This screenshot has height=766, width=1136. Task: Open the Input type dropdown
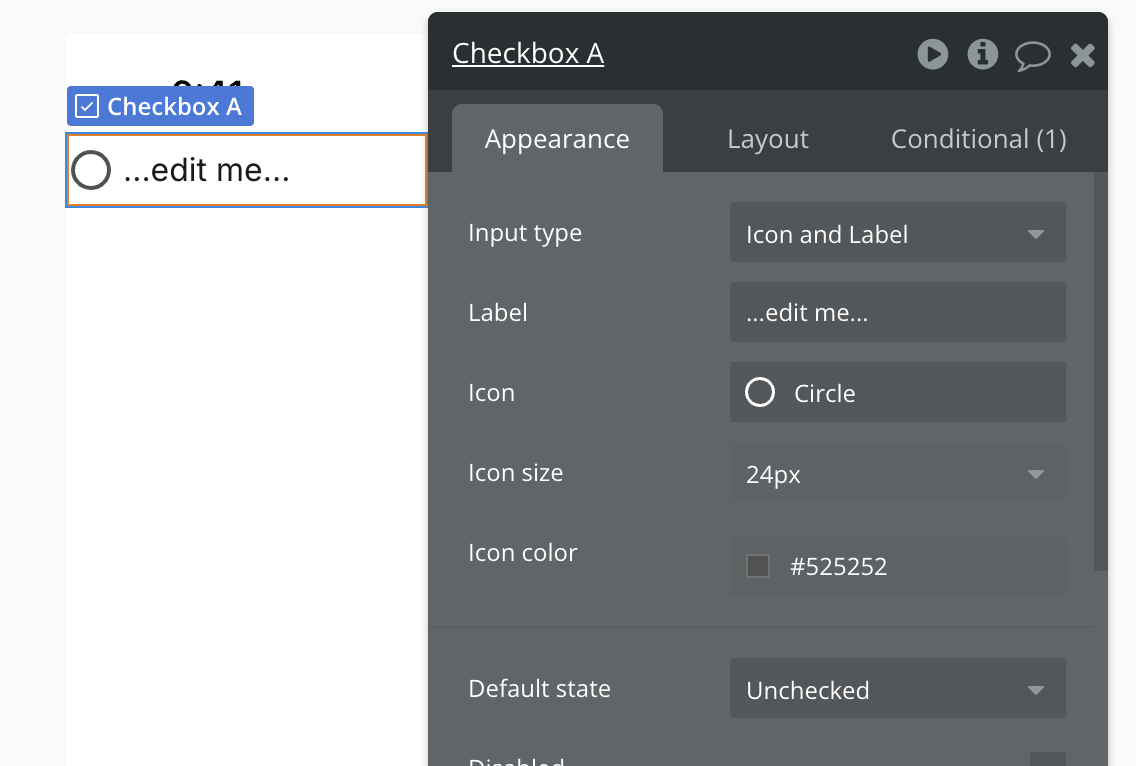coord(897,232)
